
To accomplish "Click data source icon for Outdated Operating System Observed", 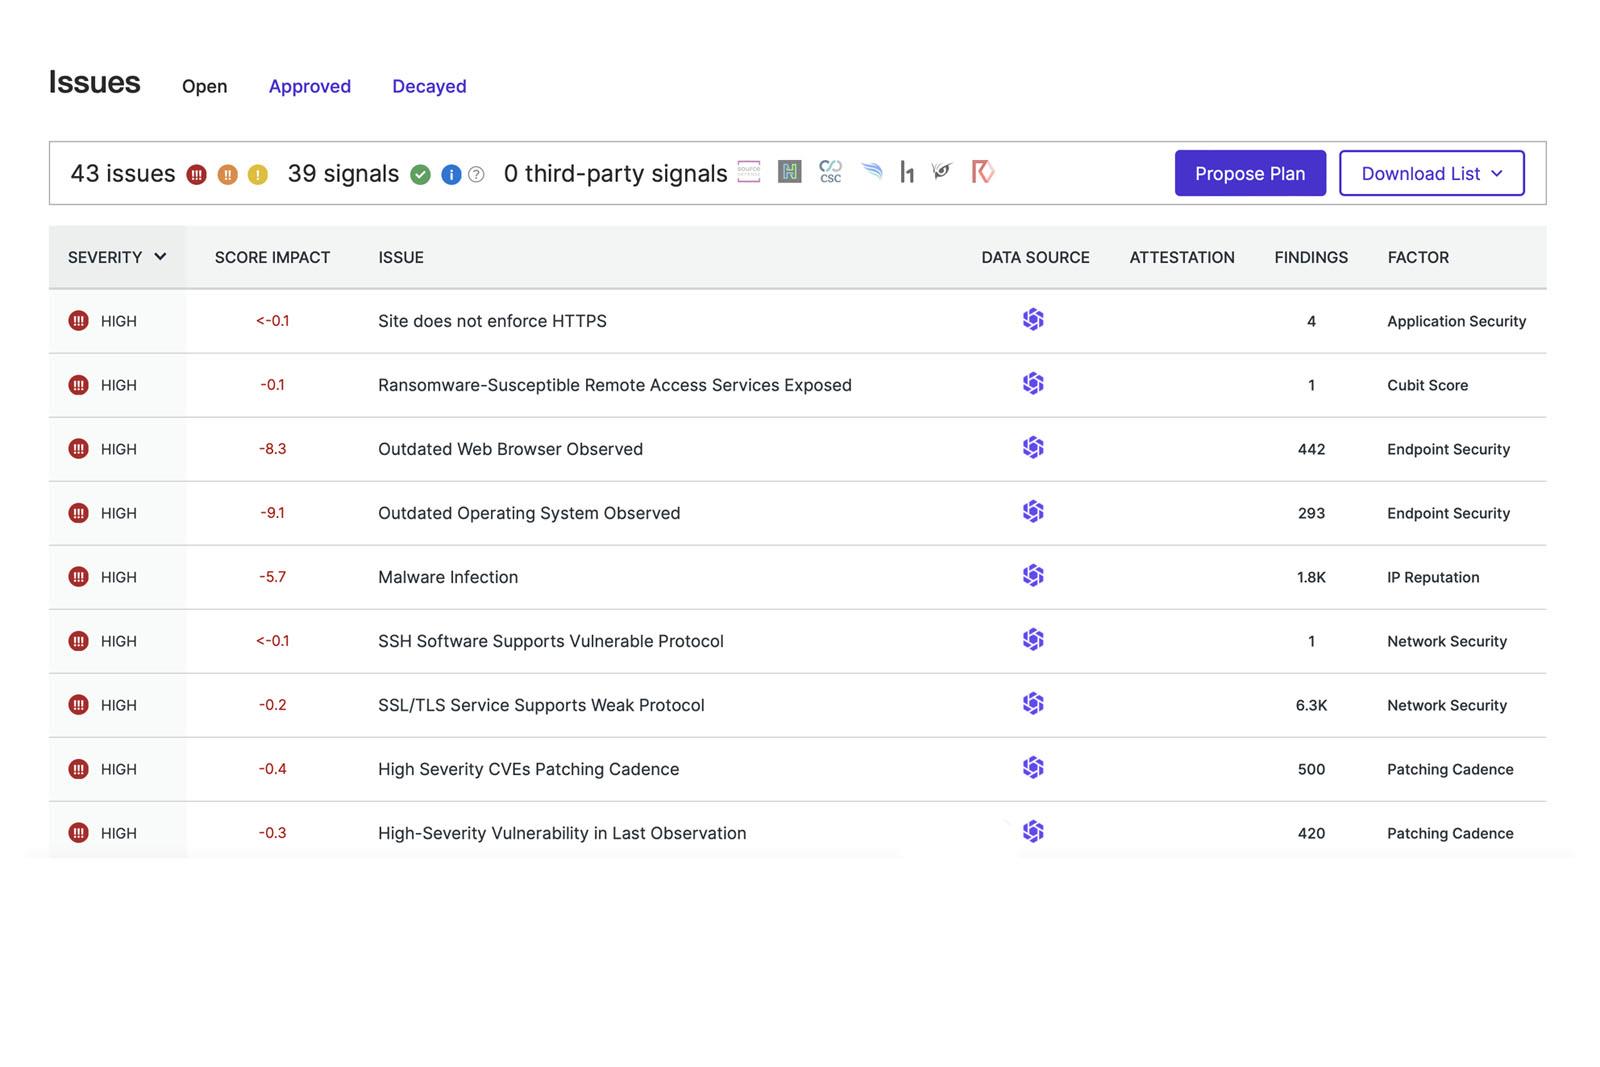I will 1033,512.
